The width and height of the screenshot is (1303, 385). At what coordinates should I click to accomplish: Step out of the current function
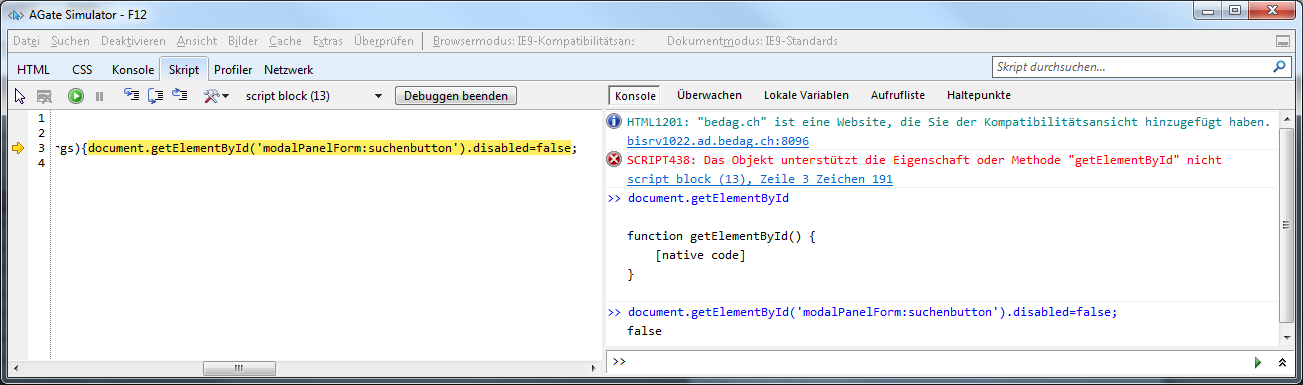180,96
